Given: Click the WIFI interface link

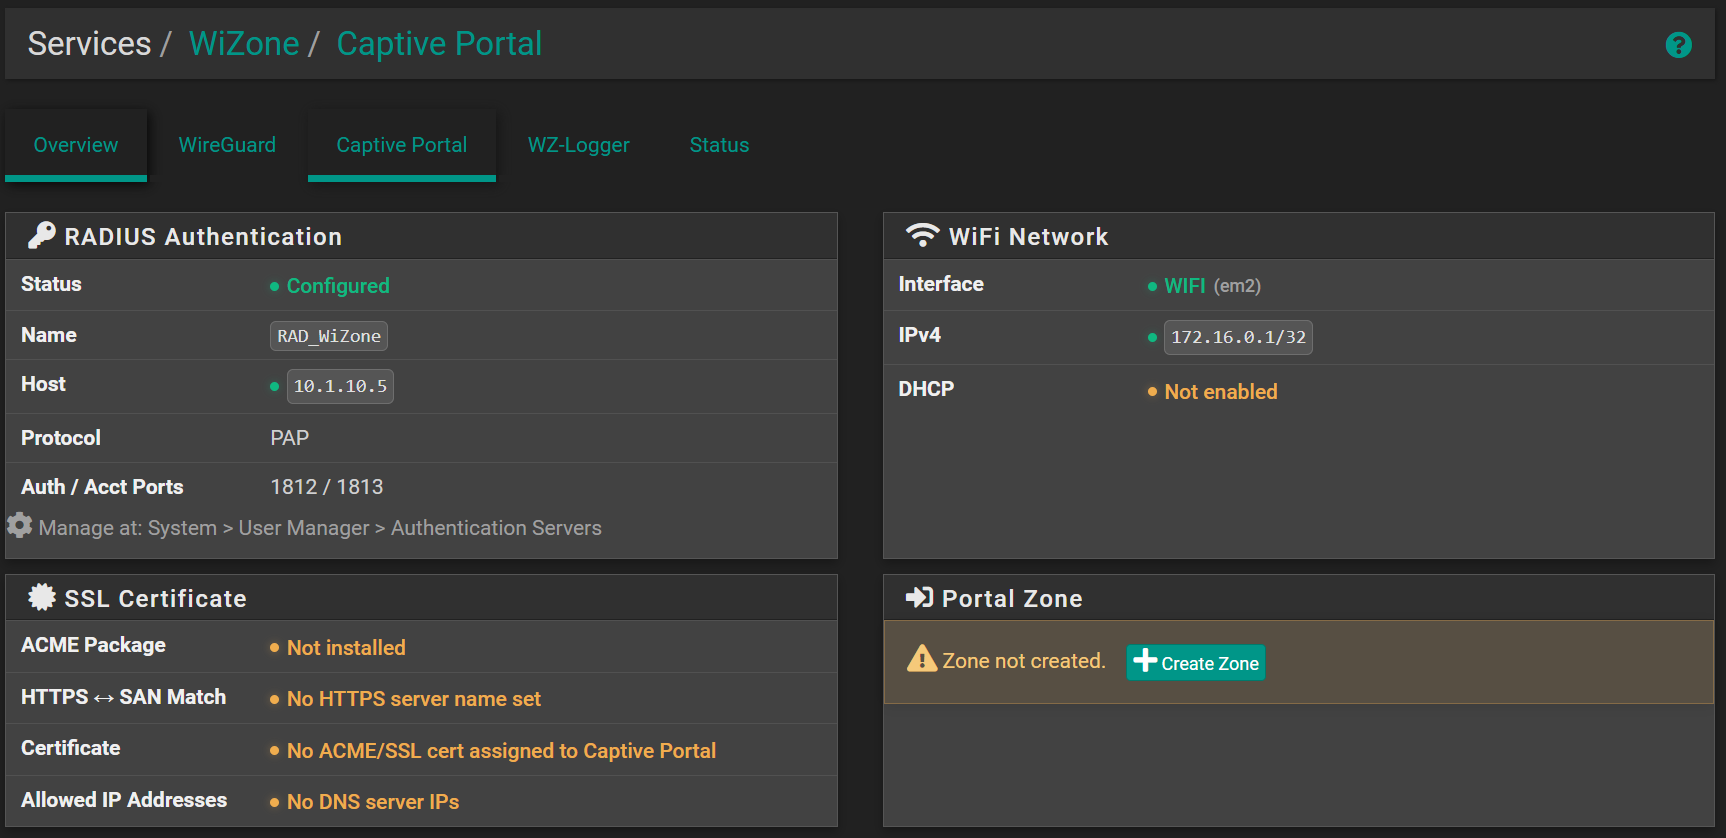Looking at the screenshot, I should 1185,286.
